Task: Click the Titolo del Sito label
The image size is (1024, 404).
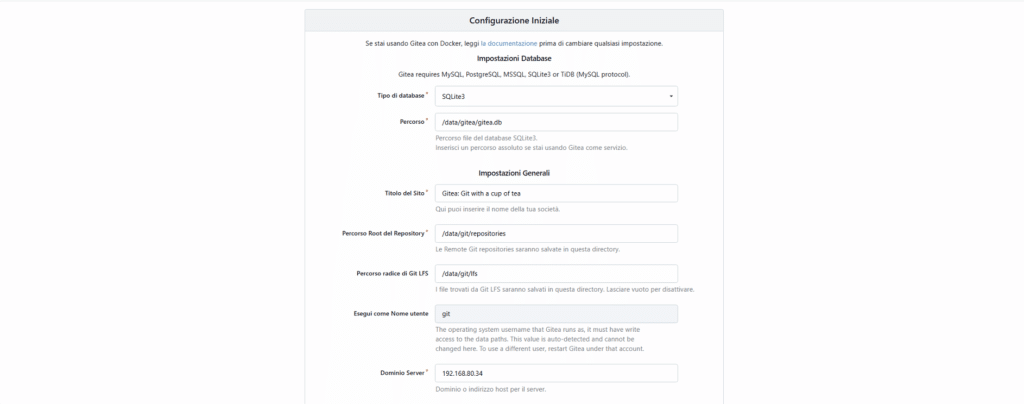Action: pyautogui.click(x=405, y=193)
